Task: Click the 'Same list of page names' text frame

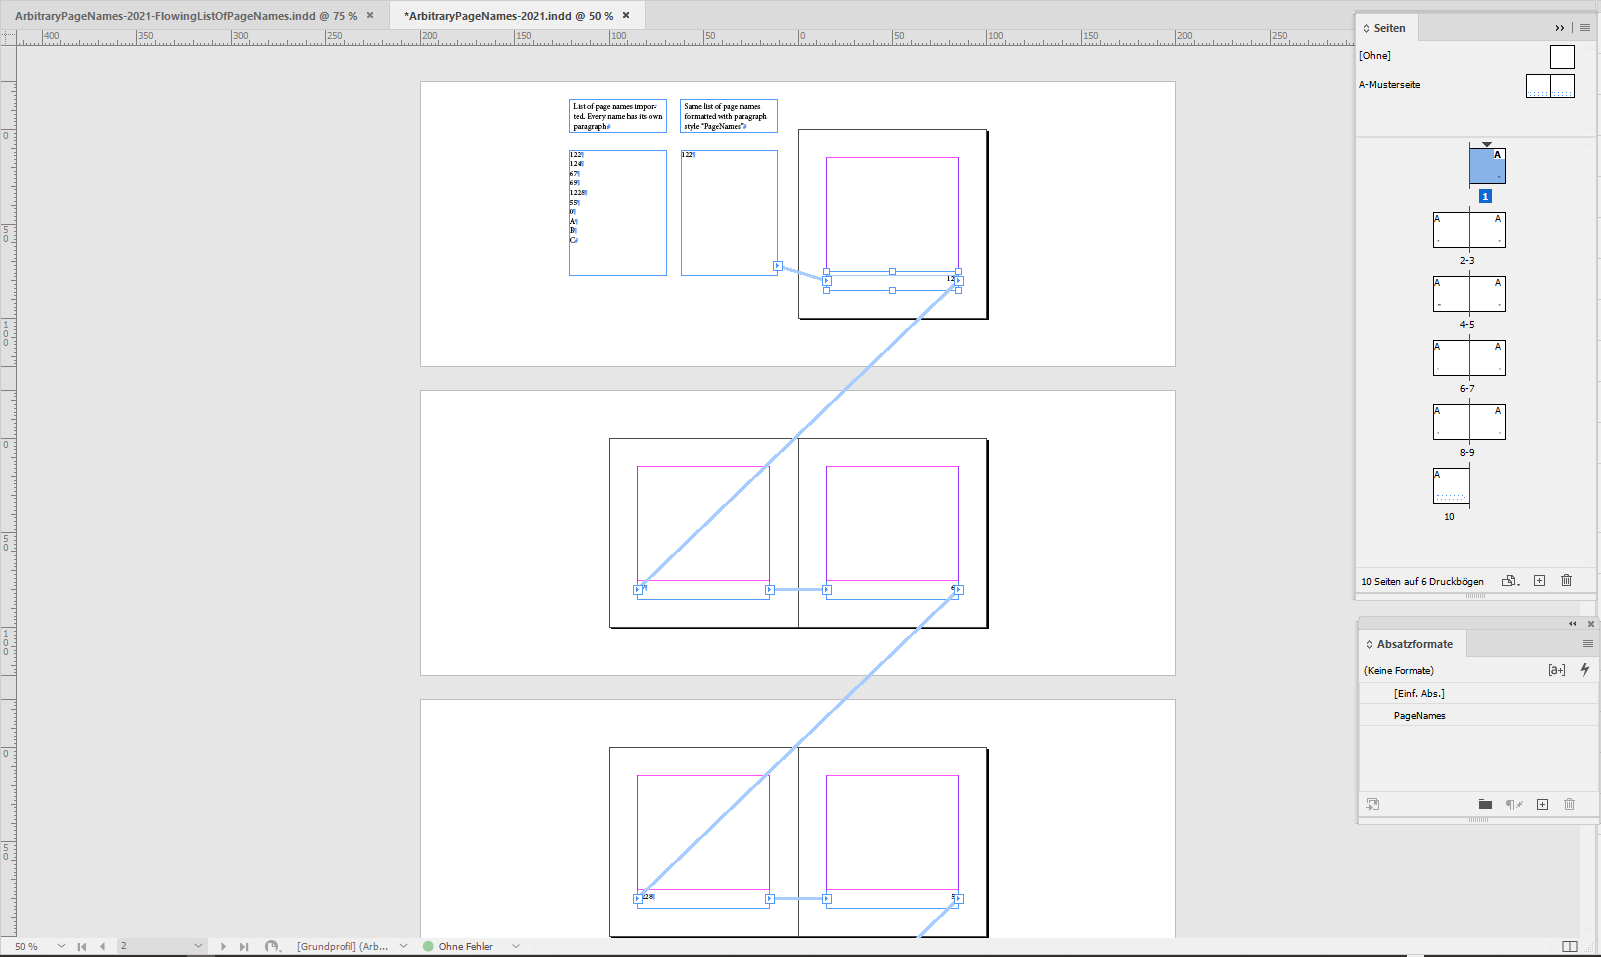Action: (x=729, y=116)
